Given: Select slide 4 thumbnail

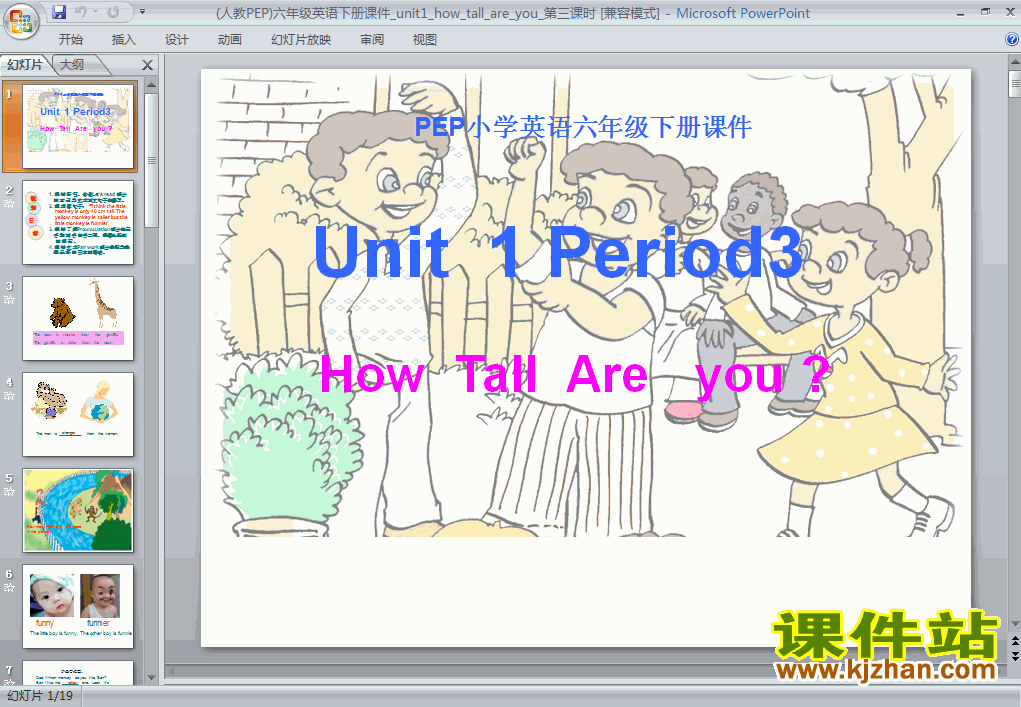Looking at the screenshot, I should click(78, 414).
